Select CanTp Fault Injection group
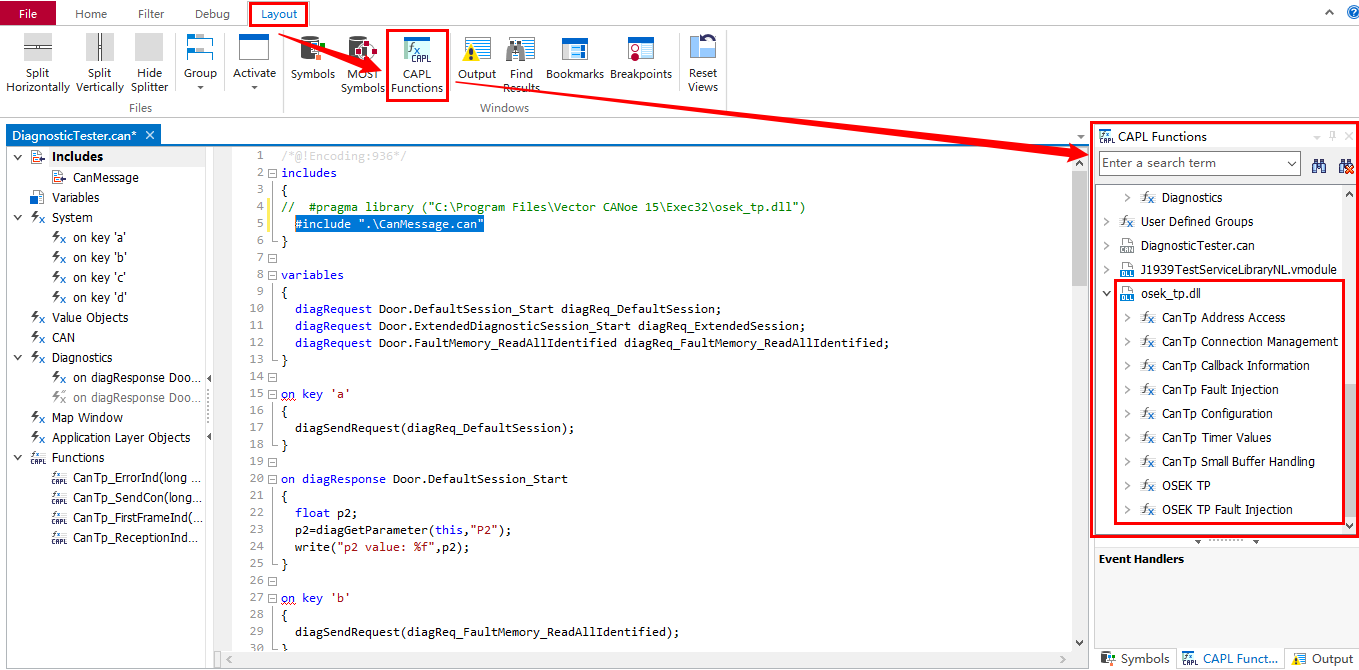The height and width of the screenshot is (670, 1359). pyautogui.click(x=1220, y=390)
